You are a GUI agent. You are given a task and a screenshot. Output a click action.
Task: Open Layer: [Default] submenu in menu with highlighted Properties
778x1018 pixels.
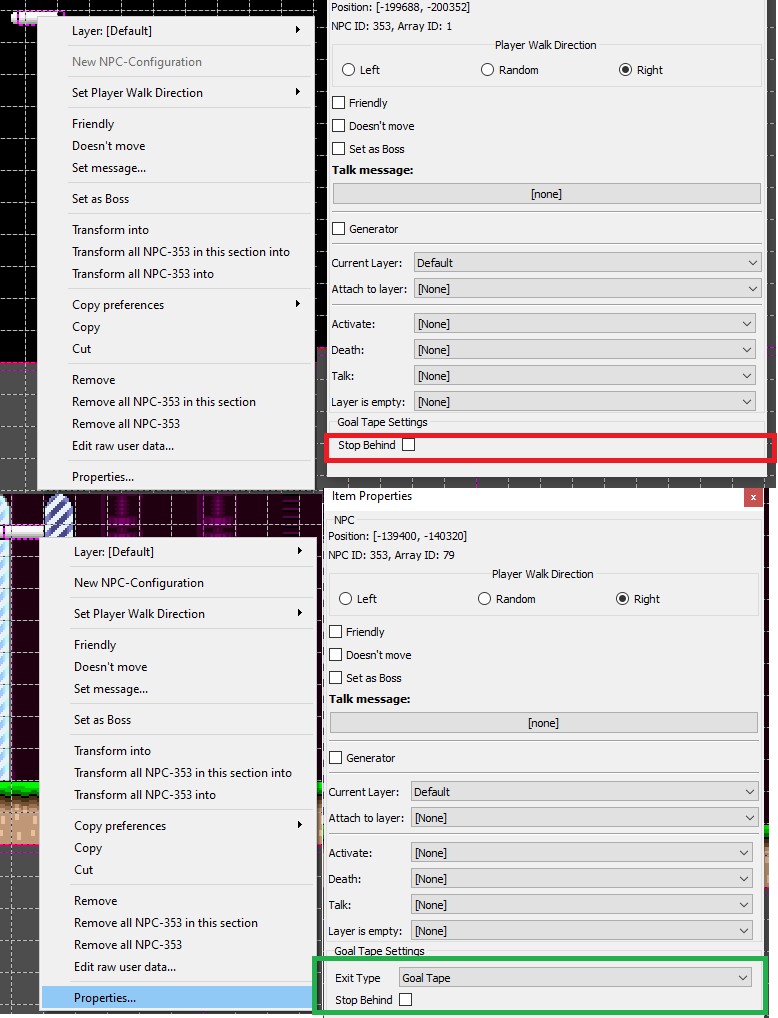point(177,552)
